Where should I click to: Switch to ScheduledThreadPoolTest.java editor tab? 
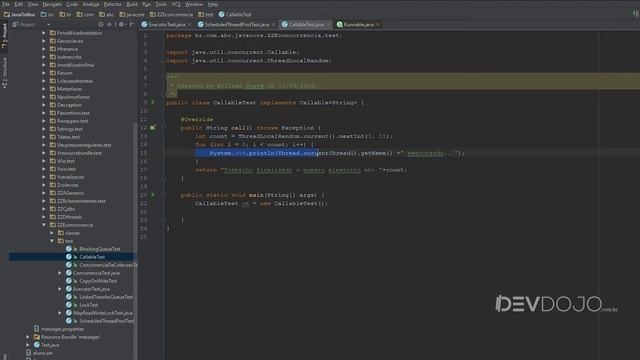click(x=236, y=24)
